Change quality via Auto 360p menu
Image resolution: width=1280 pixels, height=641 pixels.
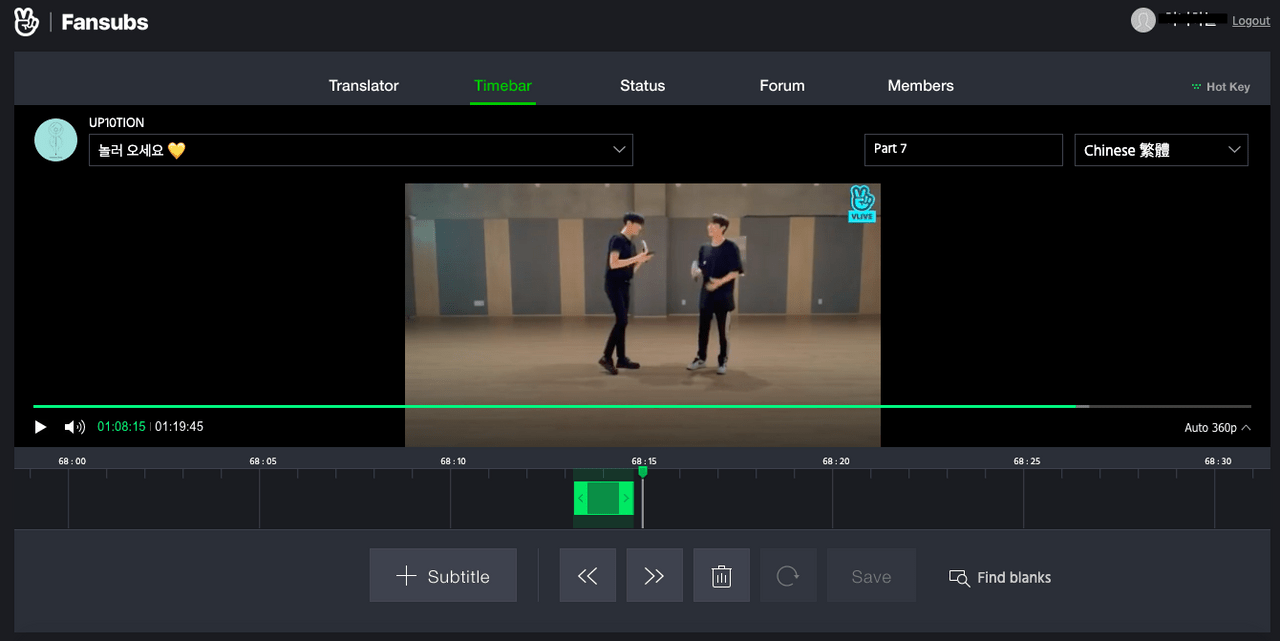pos(1217,428)
